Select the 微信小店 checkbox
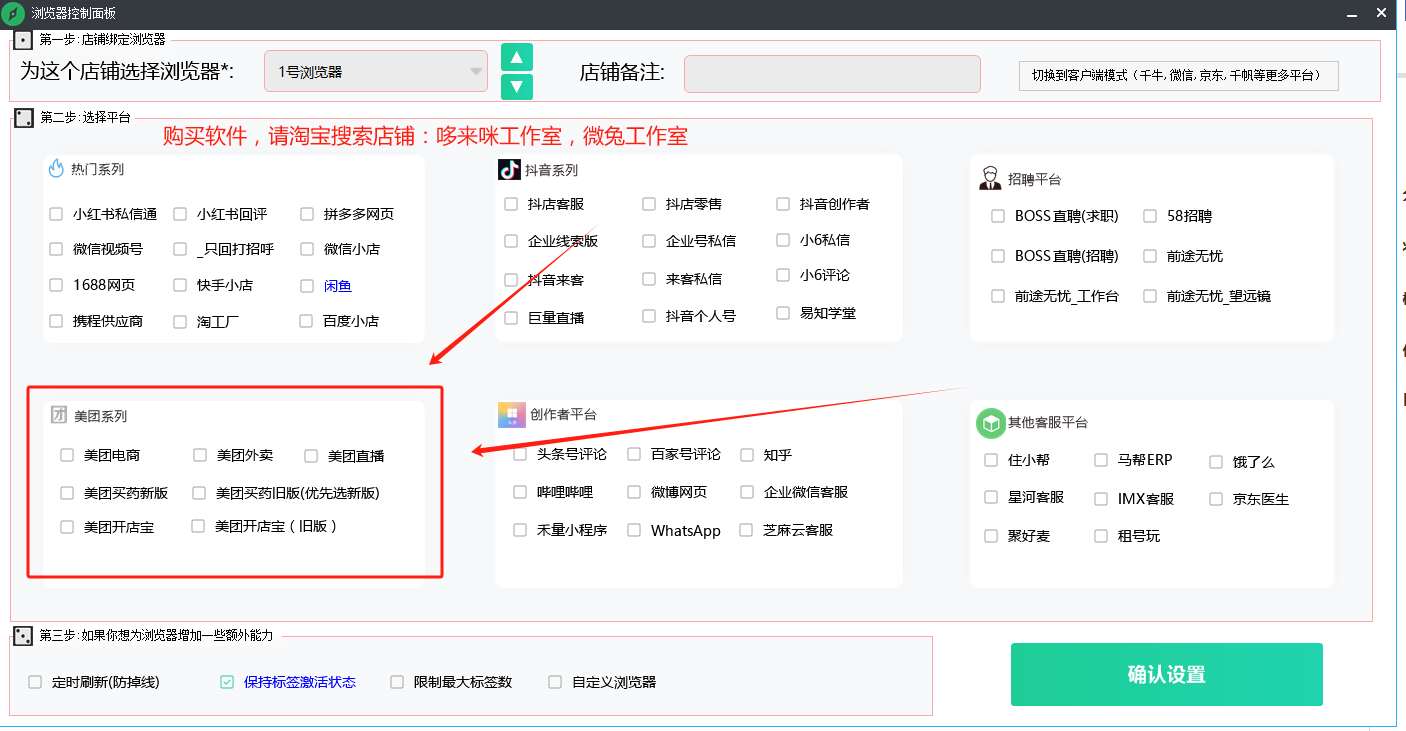Screen dimensions: 1406x731 click(306, 249)
